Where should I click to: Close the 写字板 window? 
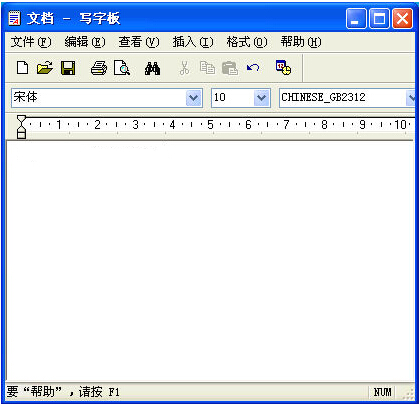[x=402, y=19]
